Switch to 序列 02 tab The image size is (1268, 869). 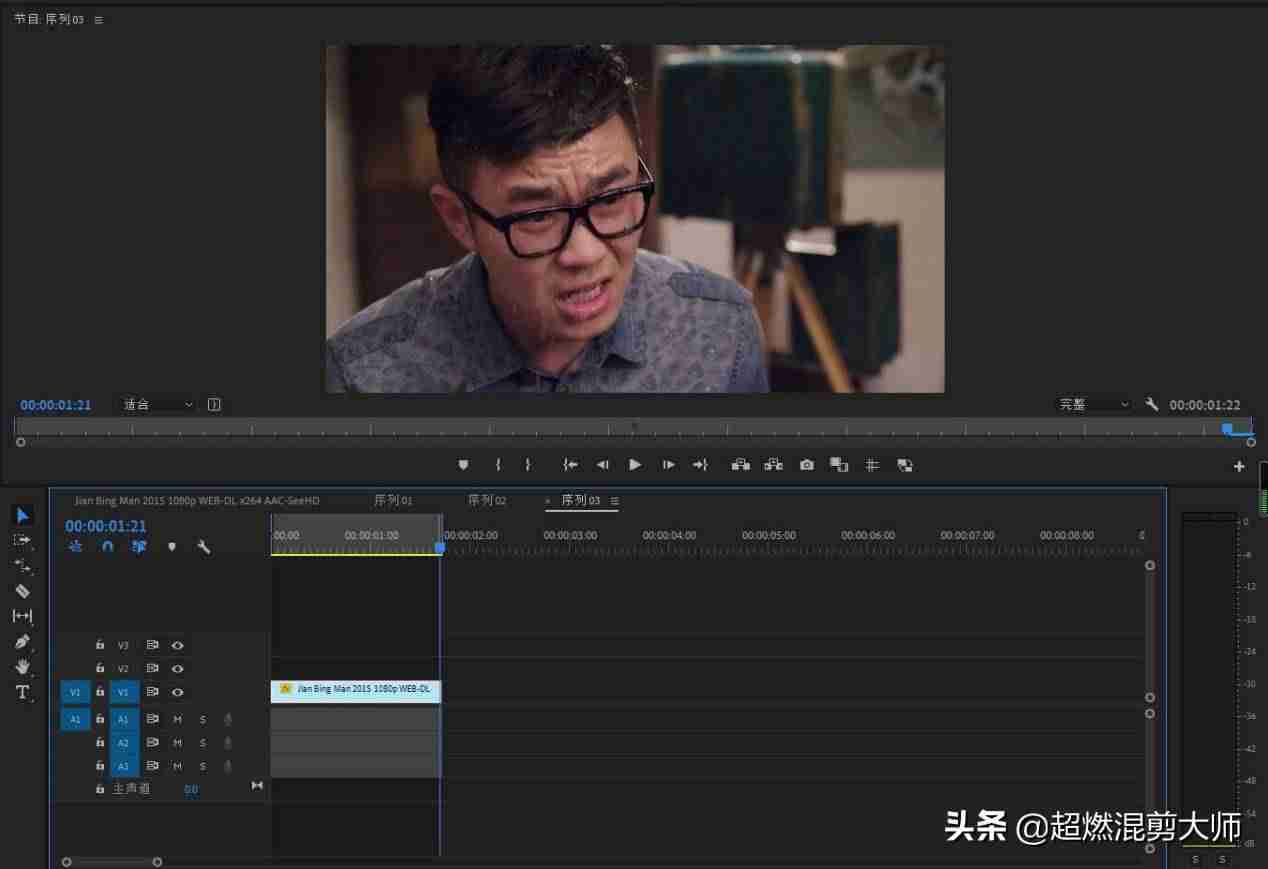click(x=487, y=500)
